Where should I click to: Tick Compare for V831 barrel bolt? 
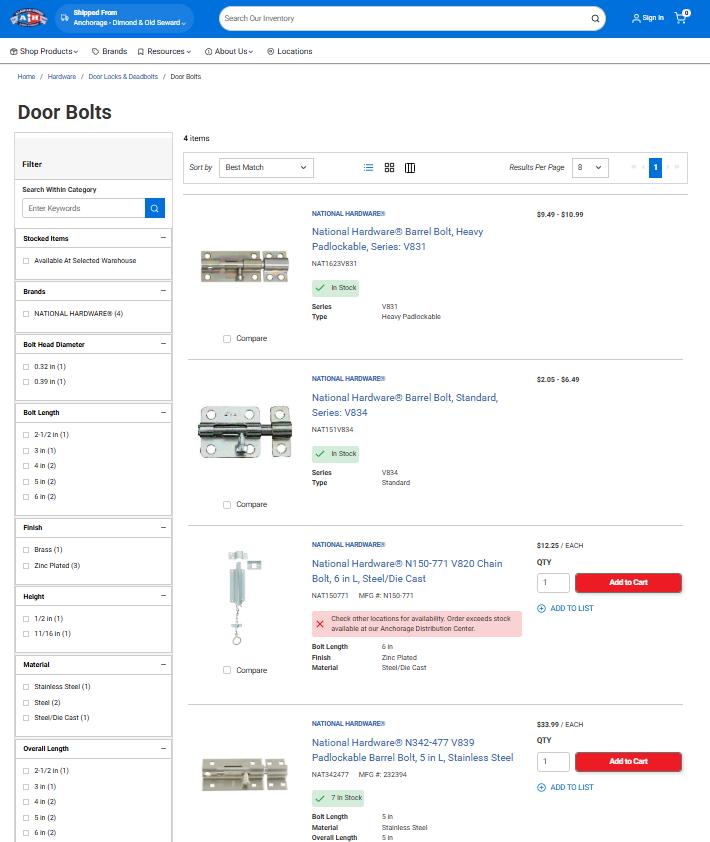click(x=227, y=339)
